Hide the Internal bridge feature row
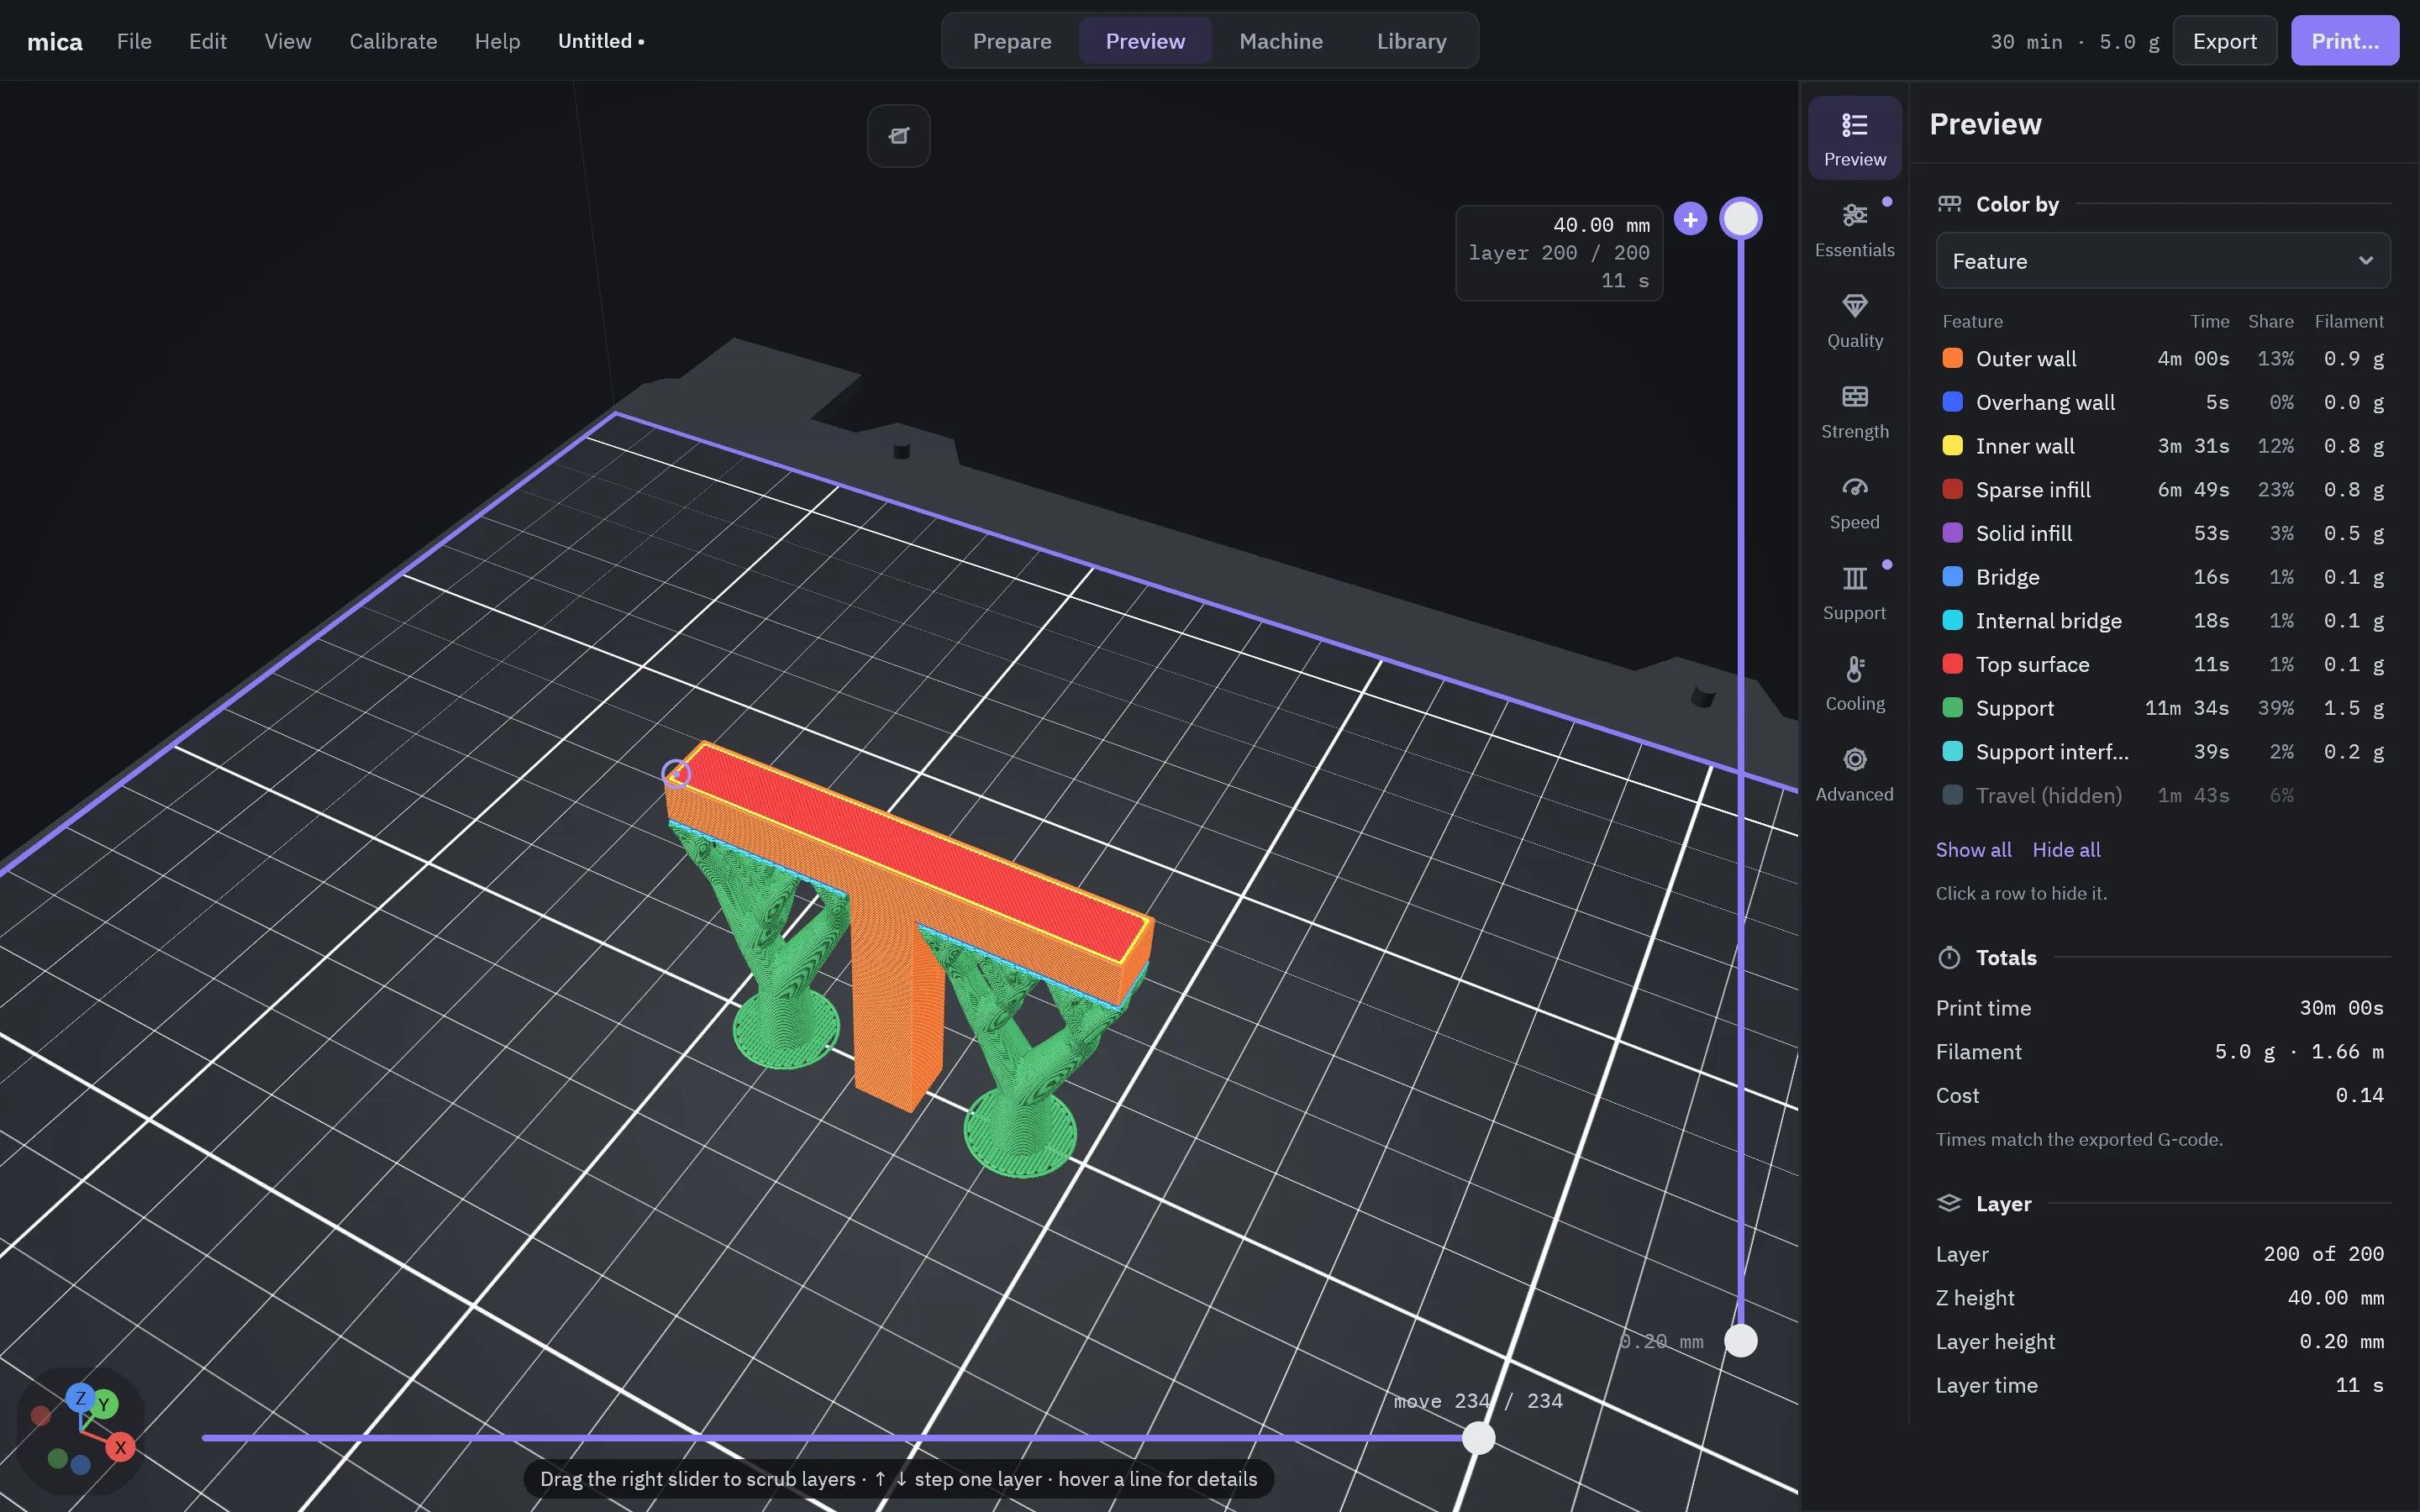The image size is (2420, 1512). tap(2163, 621)
